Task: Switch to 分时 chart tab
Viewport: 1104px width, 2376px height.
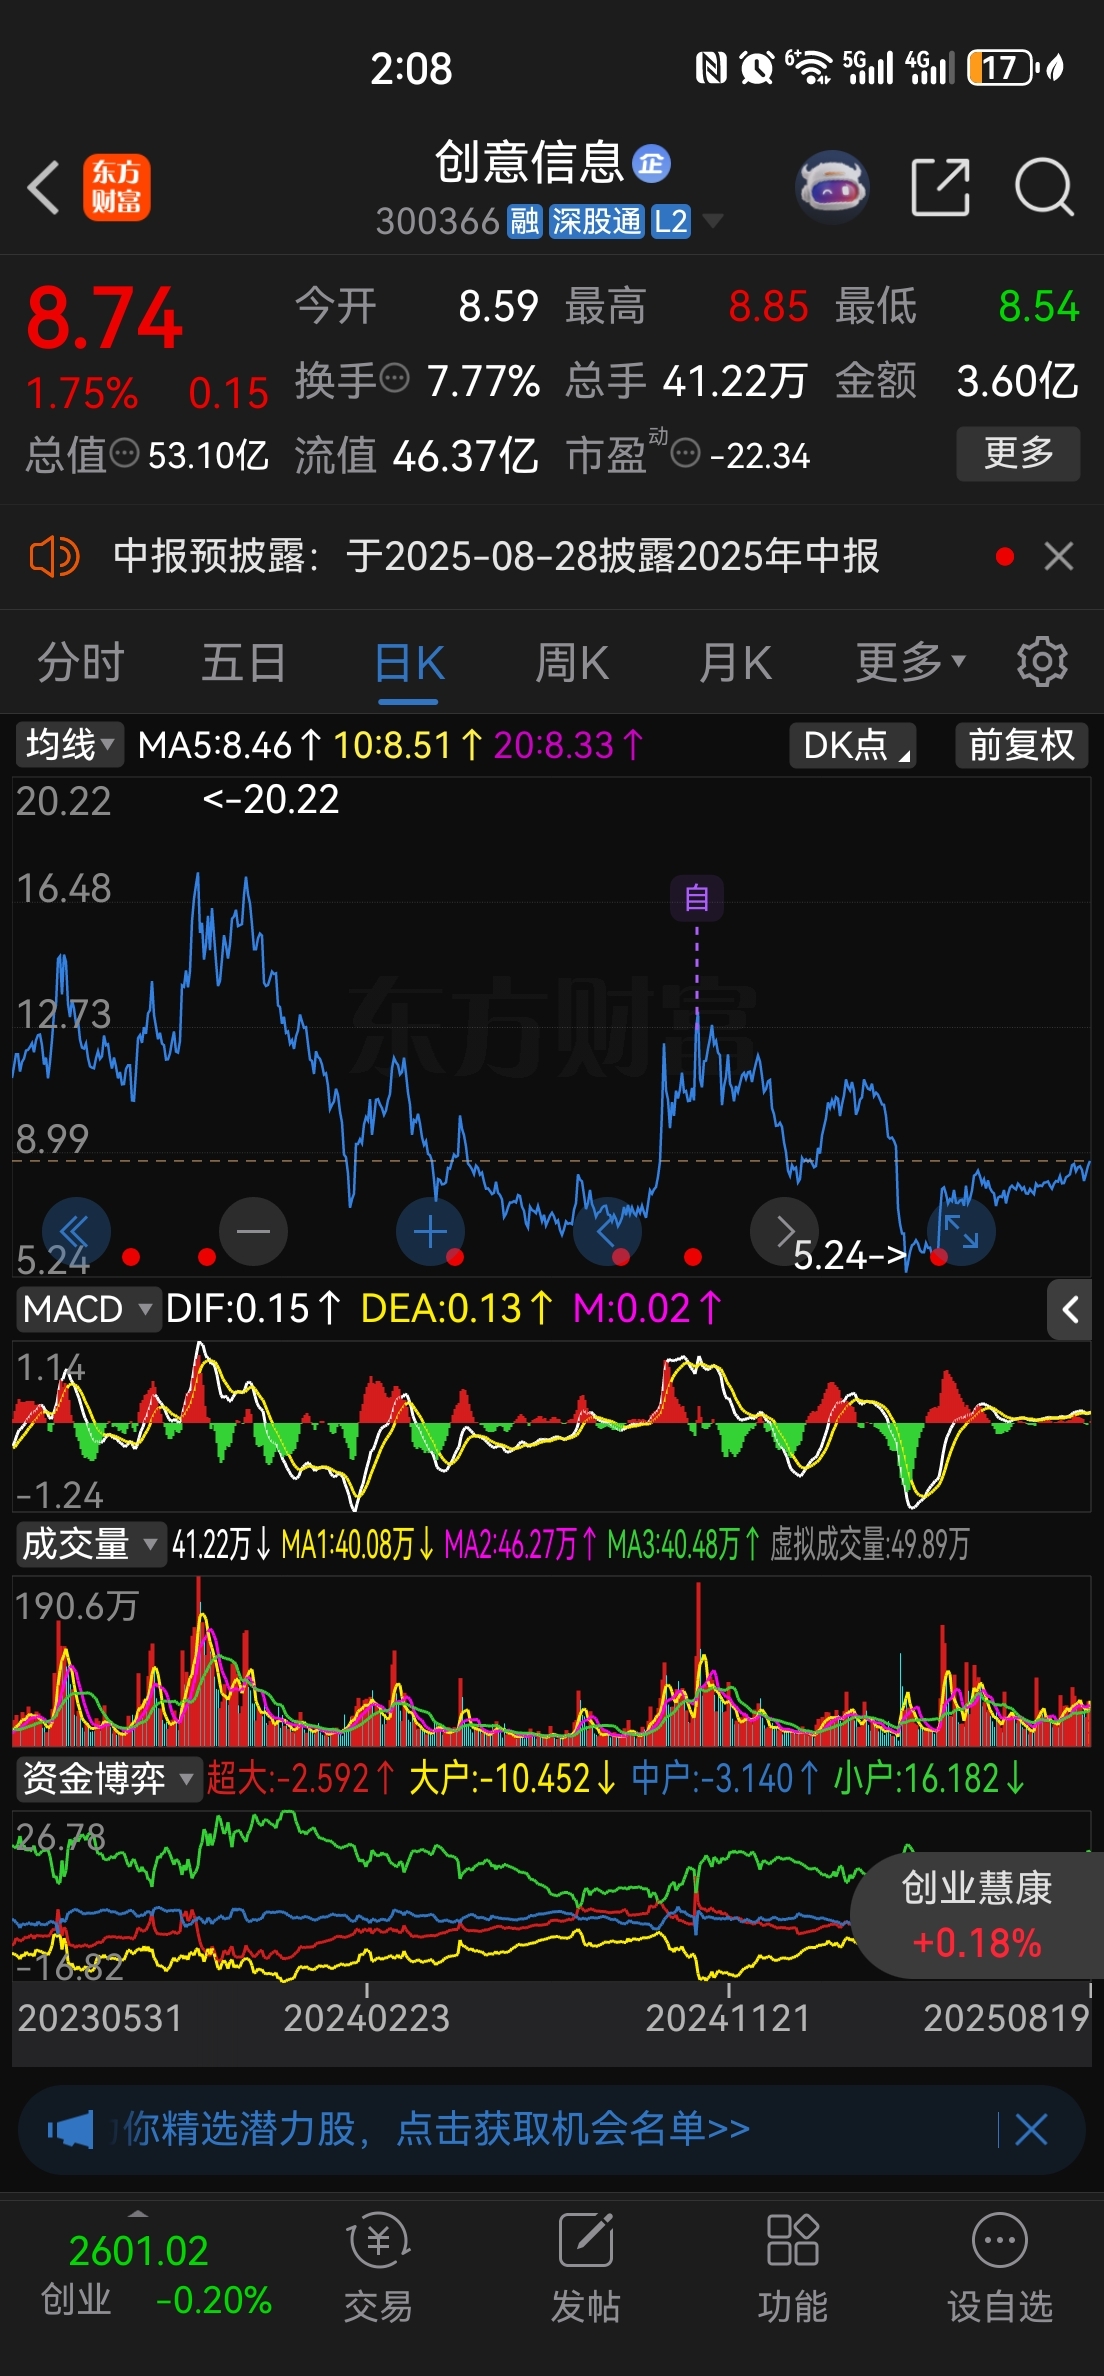Action: (x=80, y=662)
